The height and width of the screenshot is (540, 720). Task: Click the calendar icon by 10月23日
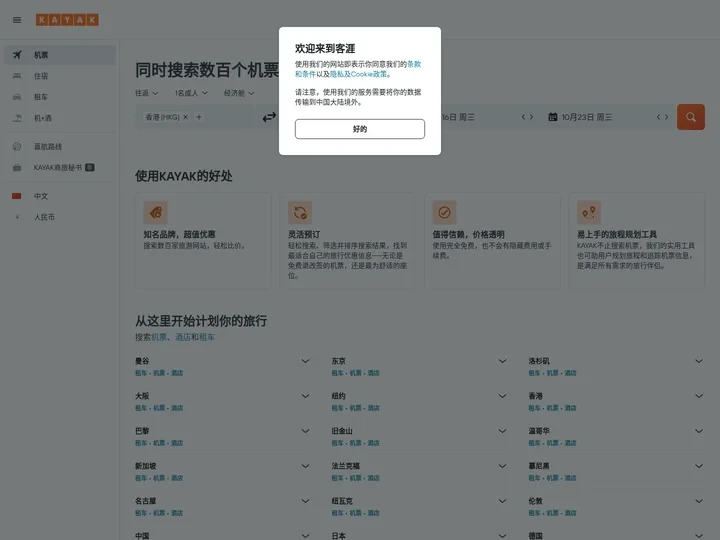[x=553, y=118]
